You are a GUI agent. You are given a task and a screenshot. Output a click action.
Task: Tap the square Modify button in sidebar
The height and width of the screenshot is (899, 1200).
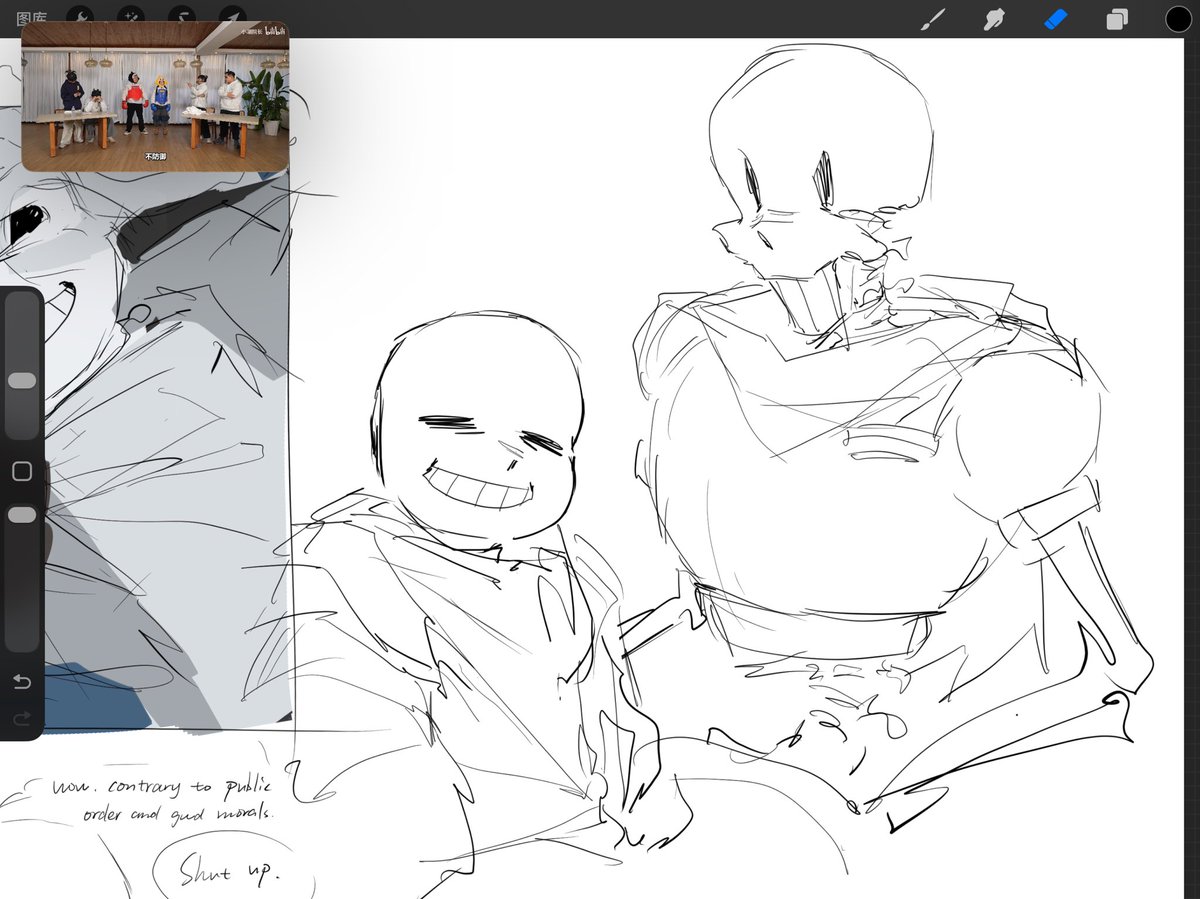coord(22,471)
